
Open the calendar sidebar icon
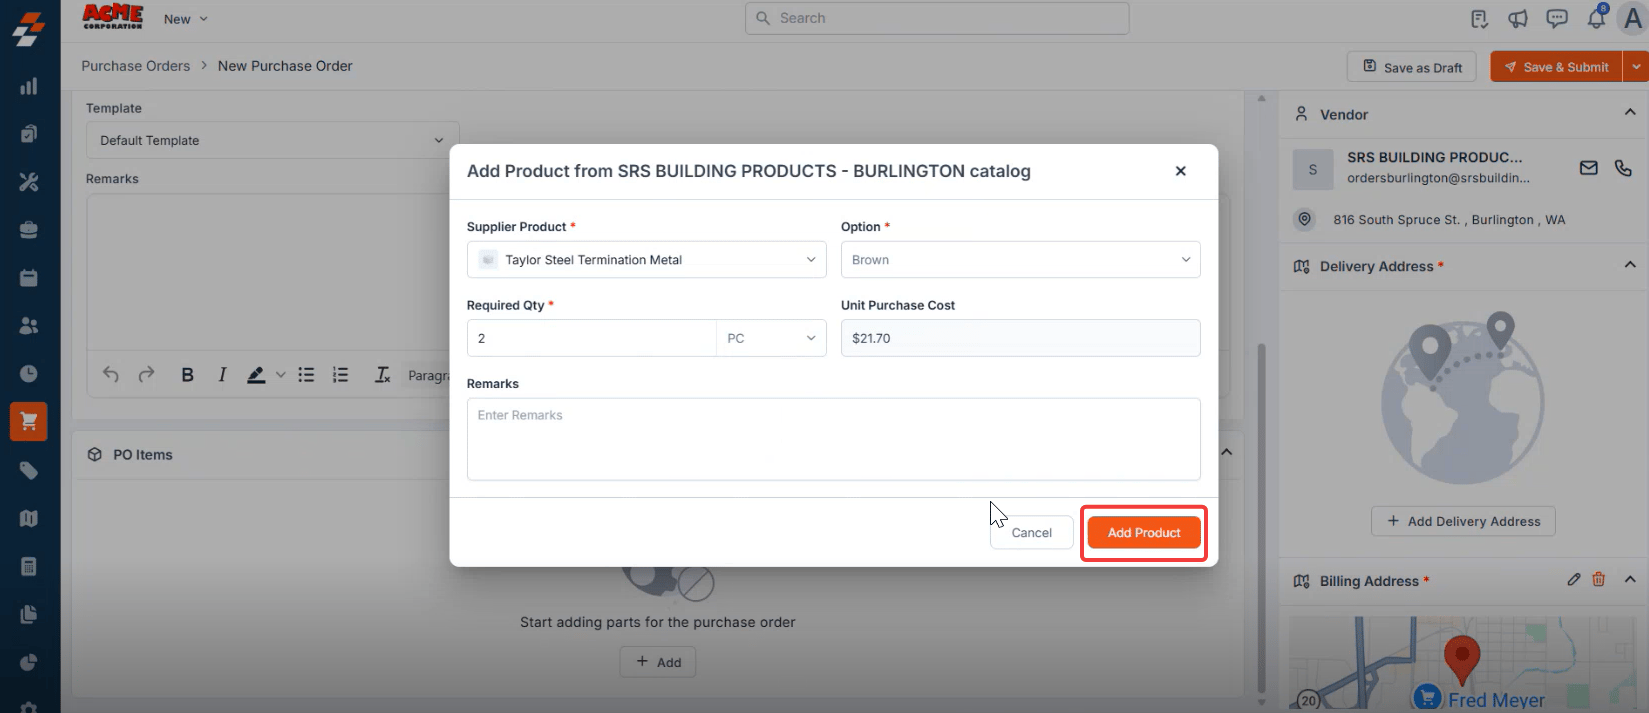29,278
